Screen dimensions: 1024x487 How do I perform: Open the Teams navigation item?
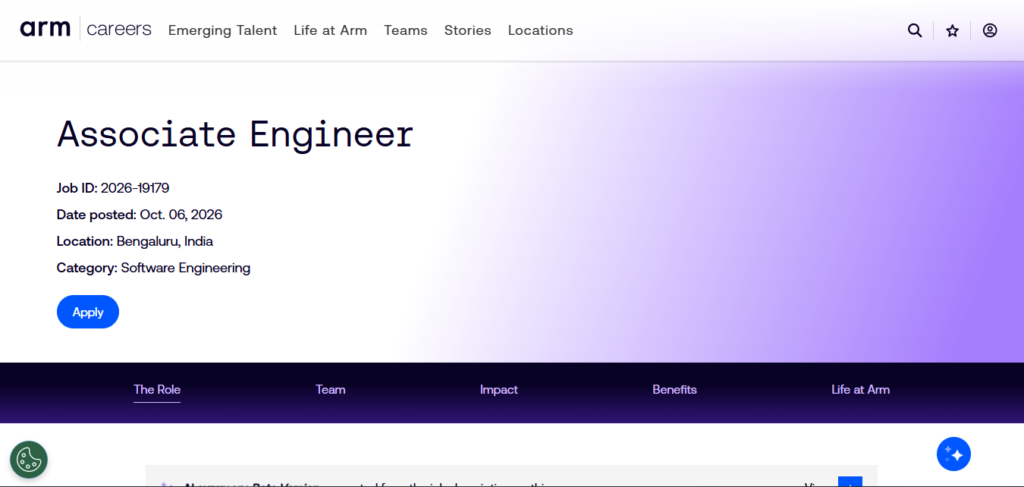(406, 30)
